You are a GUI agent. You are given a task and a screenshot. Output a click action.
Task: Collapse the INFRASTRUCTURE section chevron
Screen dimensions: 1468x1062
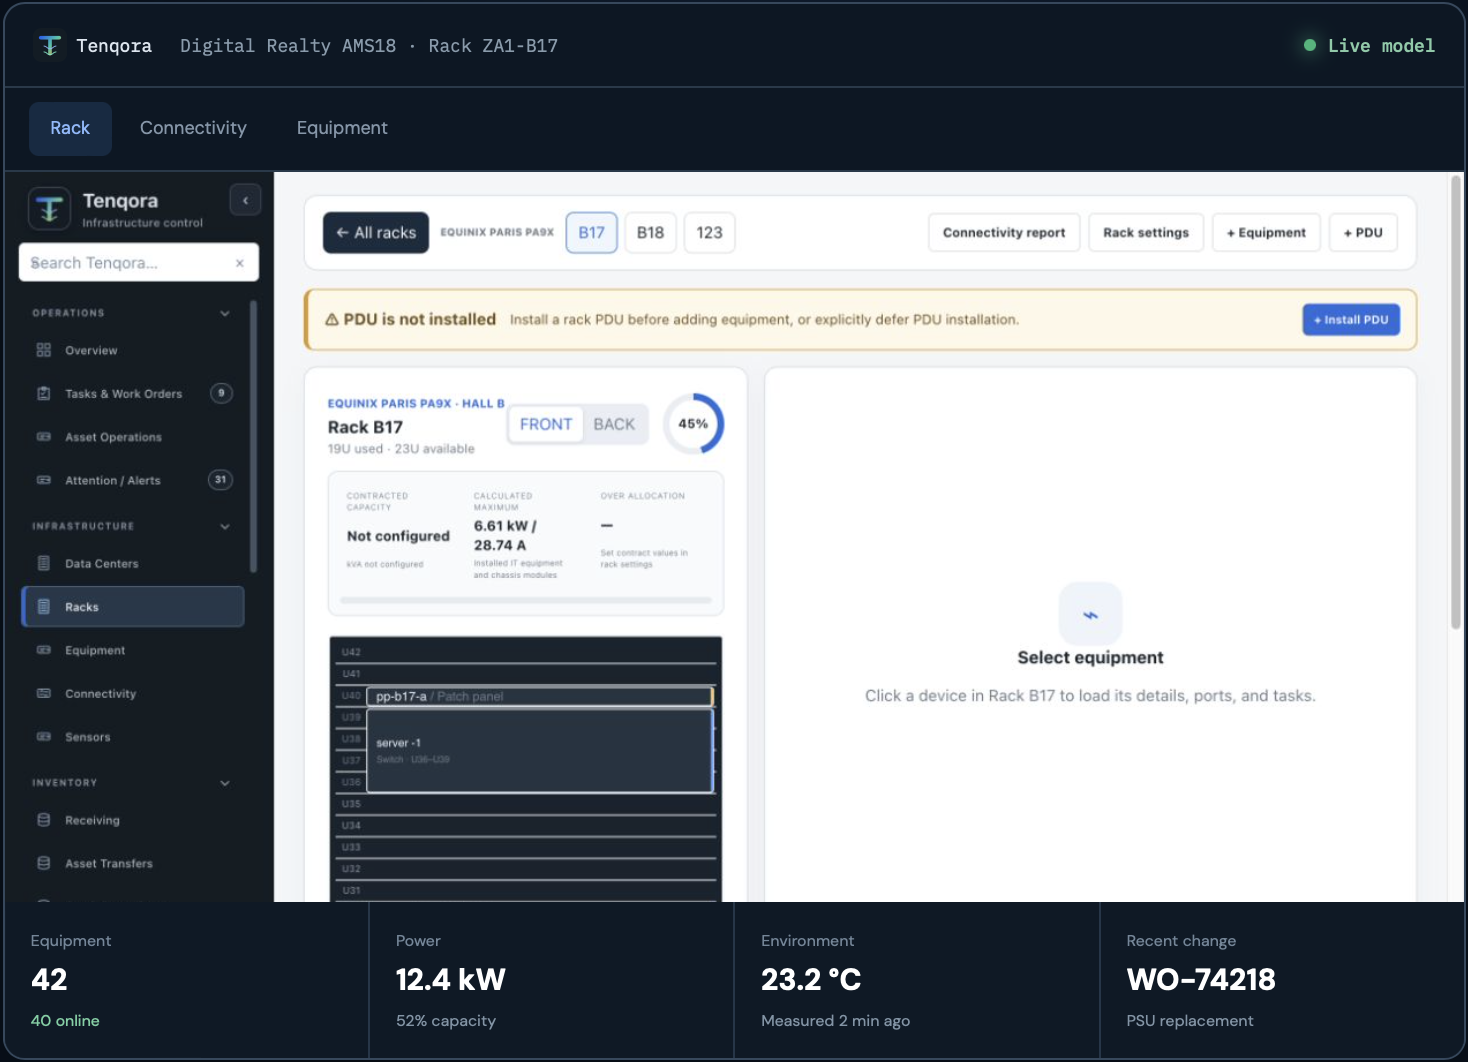point(225,526)
